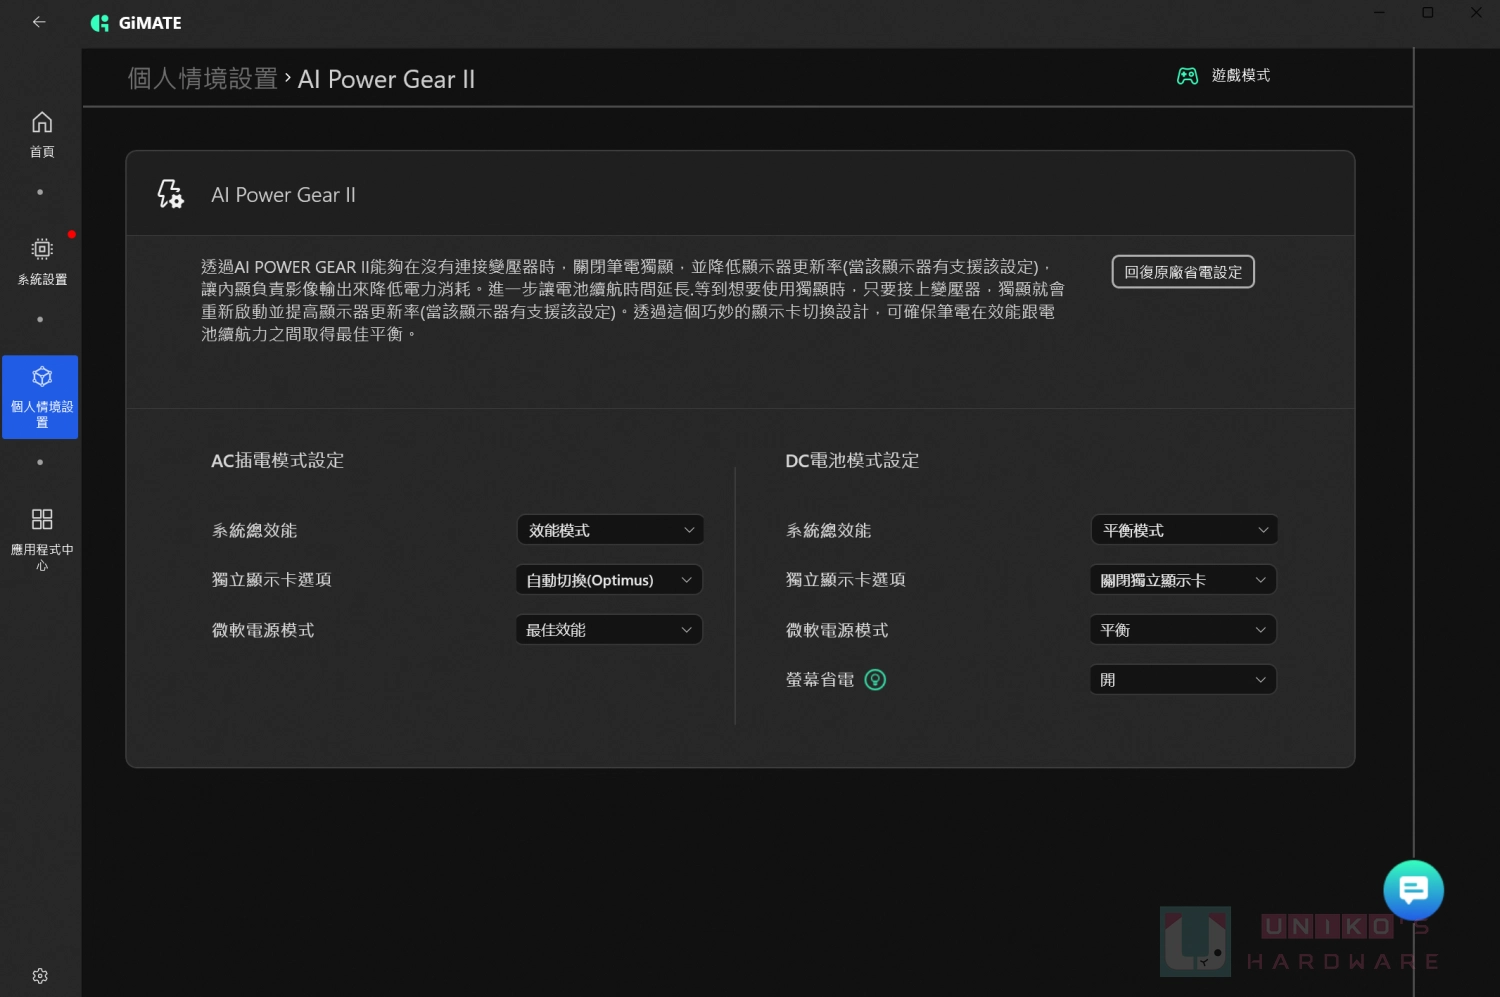Open DC 系統總效能 dropdown (平衡模式)

pyautogui.click(x=1184, y=530)
